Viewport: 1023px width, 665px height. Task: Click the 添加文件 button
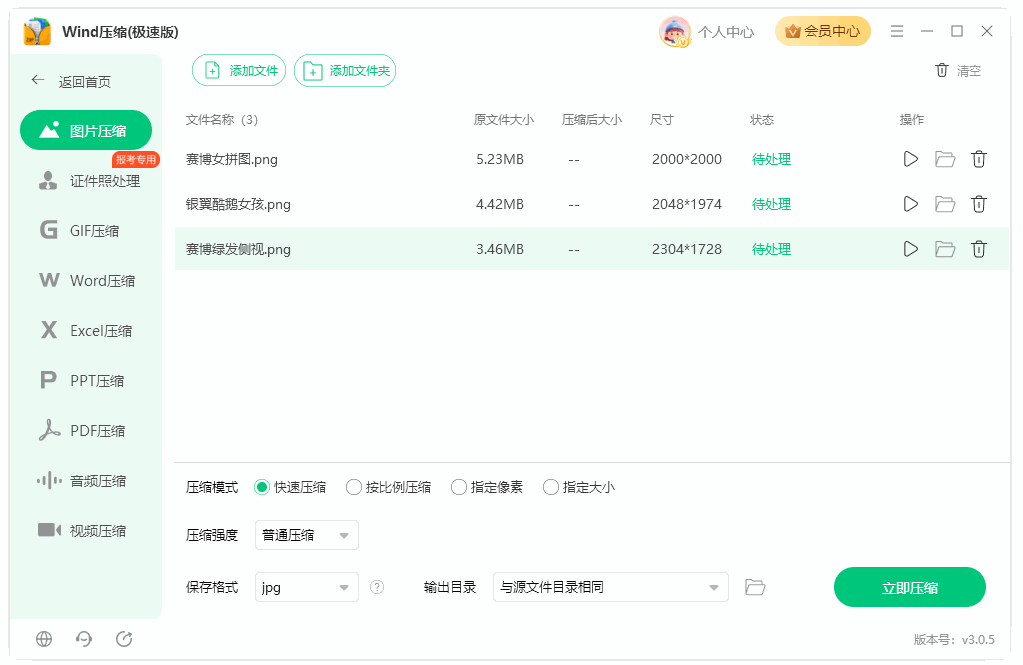click(x=239, y=70)
